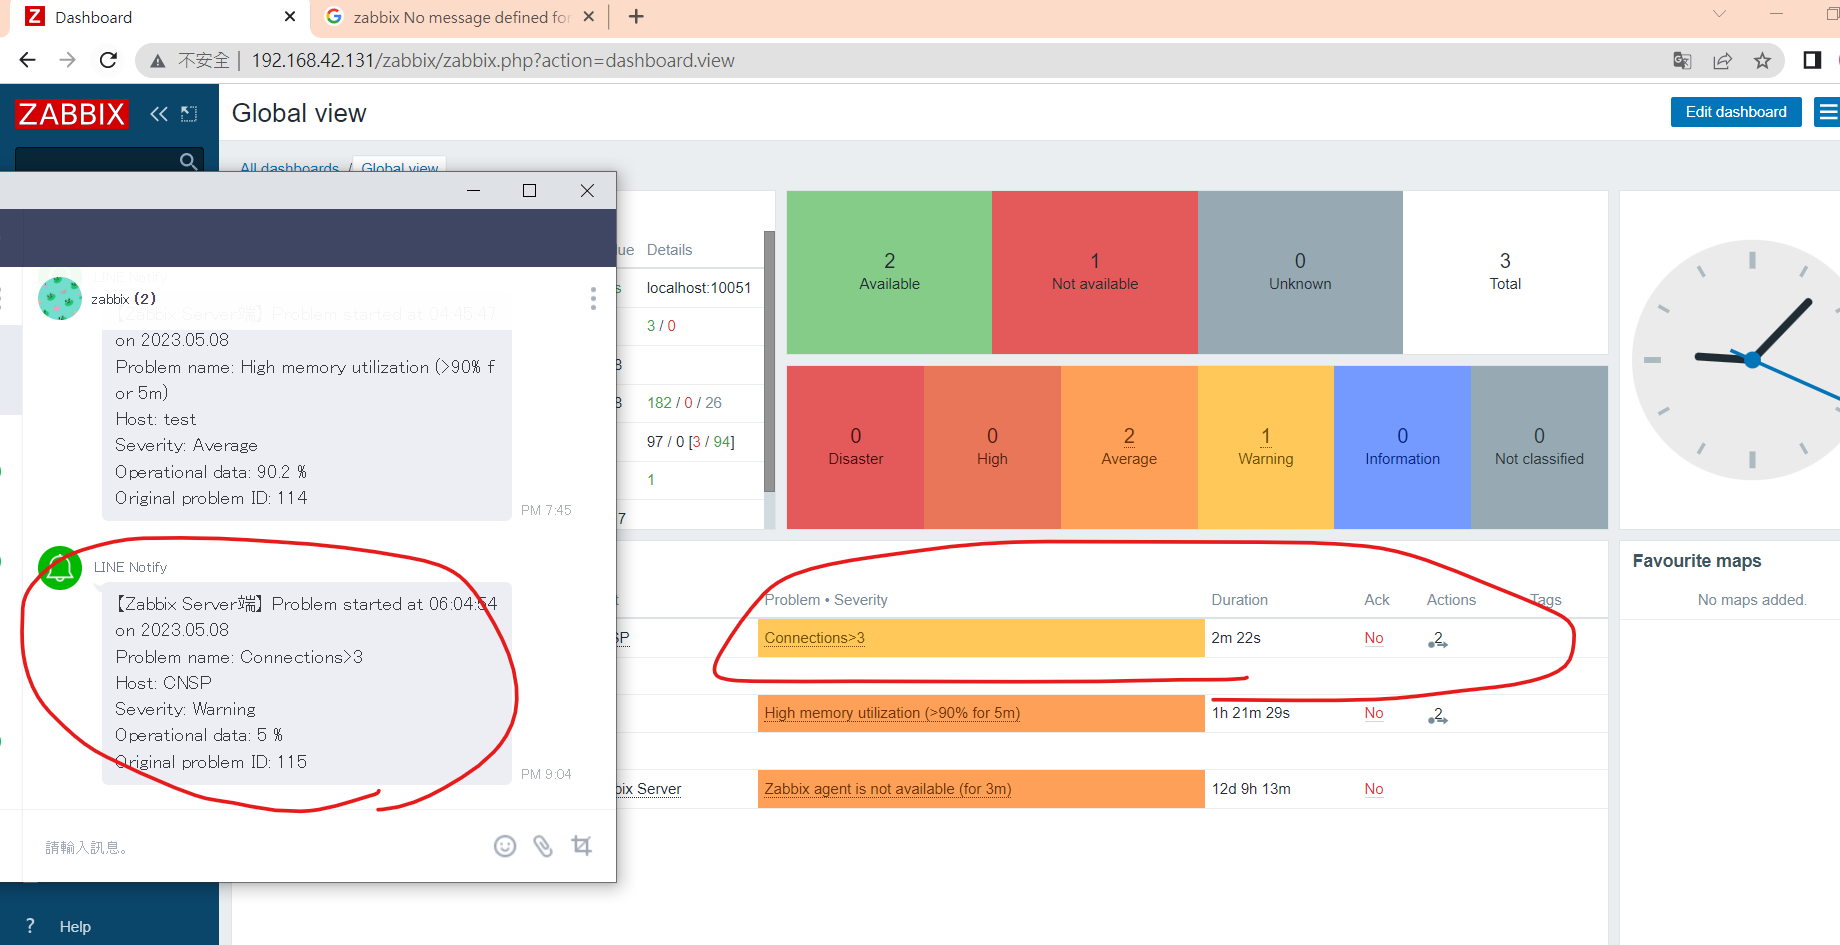Open the Zabbix agent is not available problem
1840x945 pixels.
click(x=888, y=789)
